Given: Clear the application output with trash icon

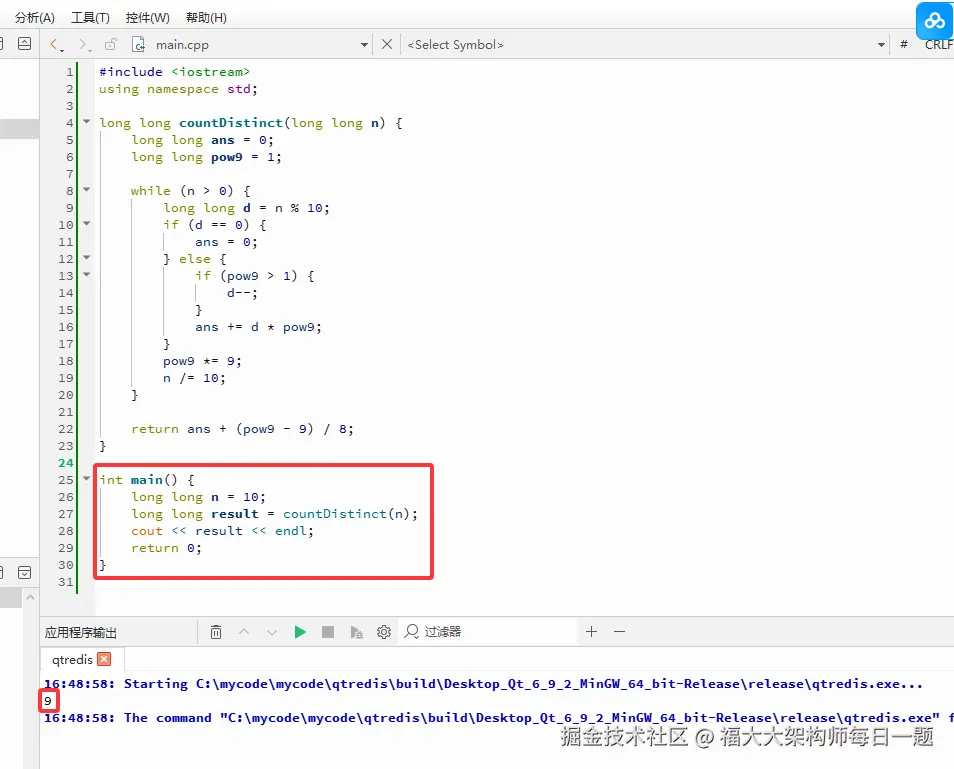Looking at the screenshot, I should point(216,632).
